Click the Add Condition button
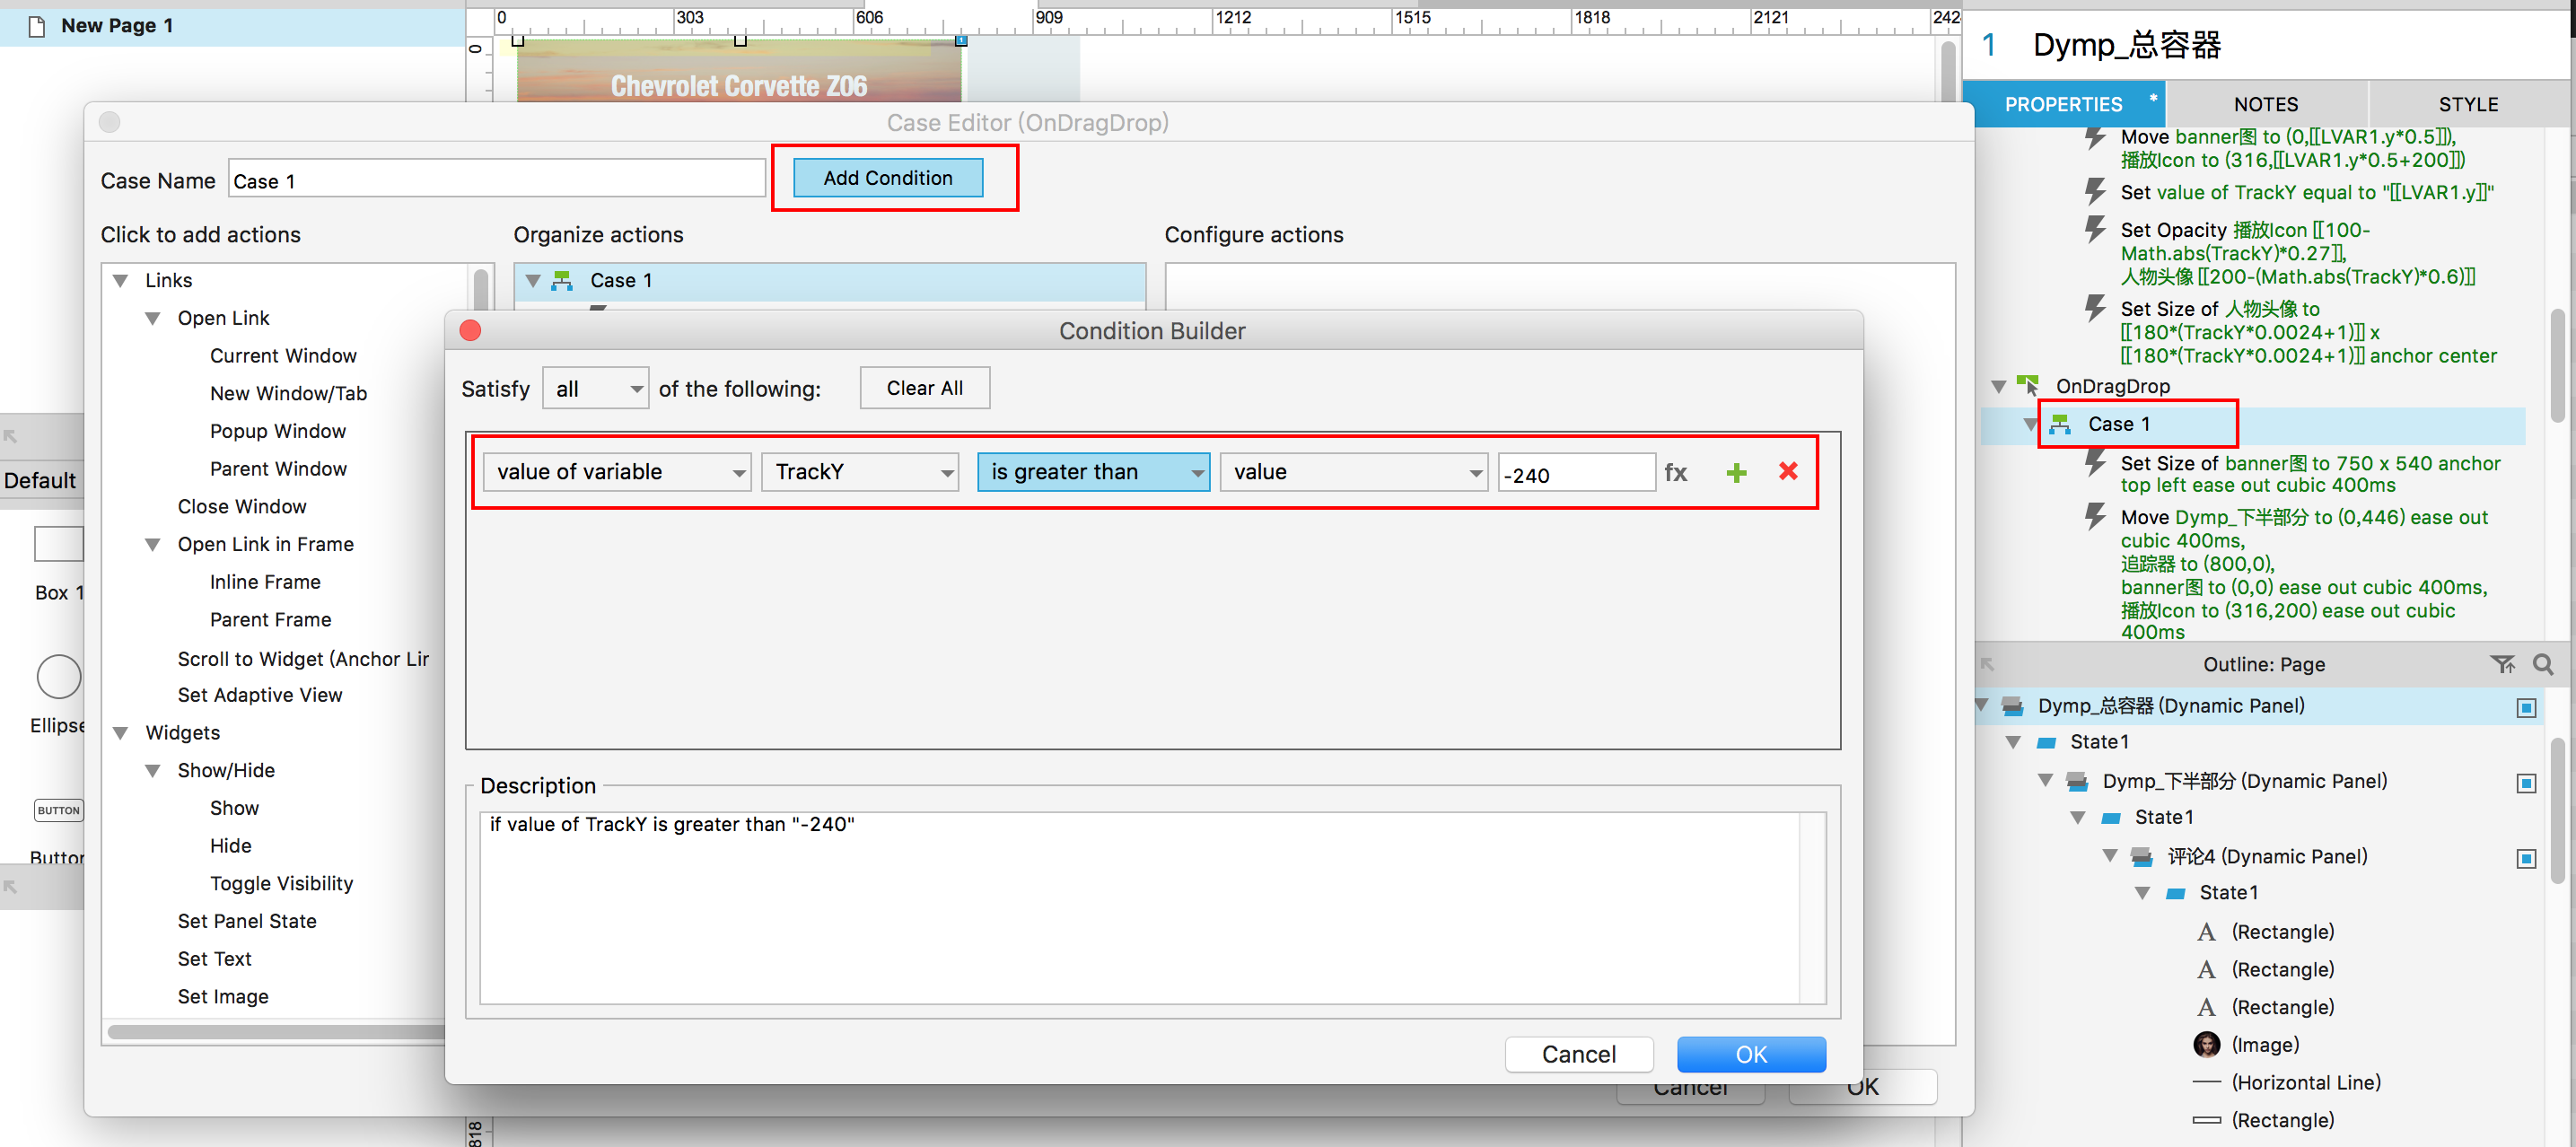The image size is (2576, 1147). coord(887,178)
